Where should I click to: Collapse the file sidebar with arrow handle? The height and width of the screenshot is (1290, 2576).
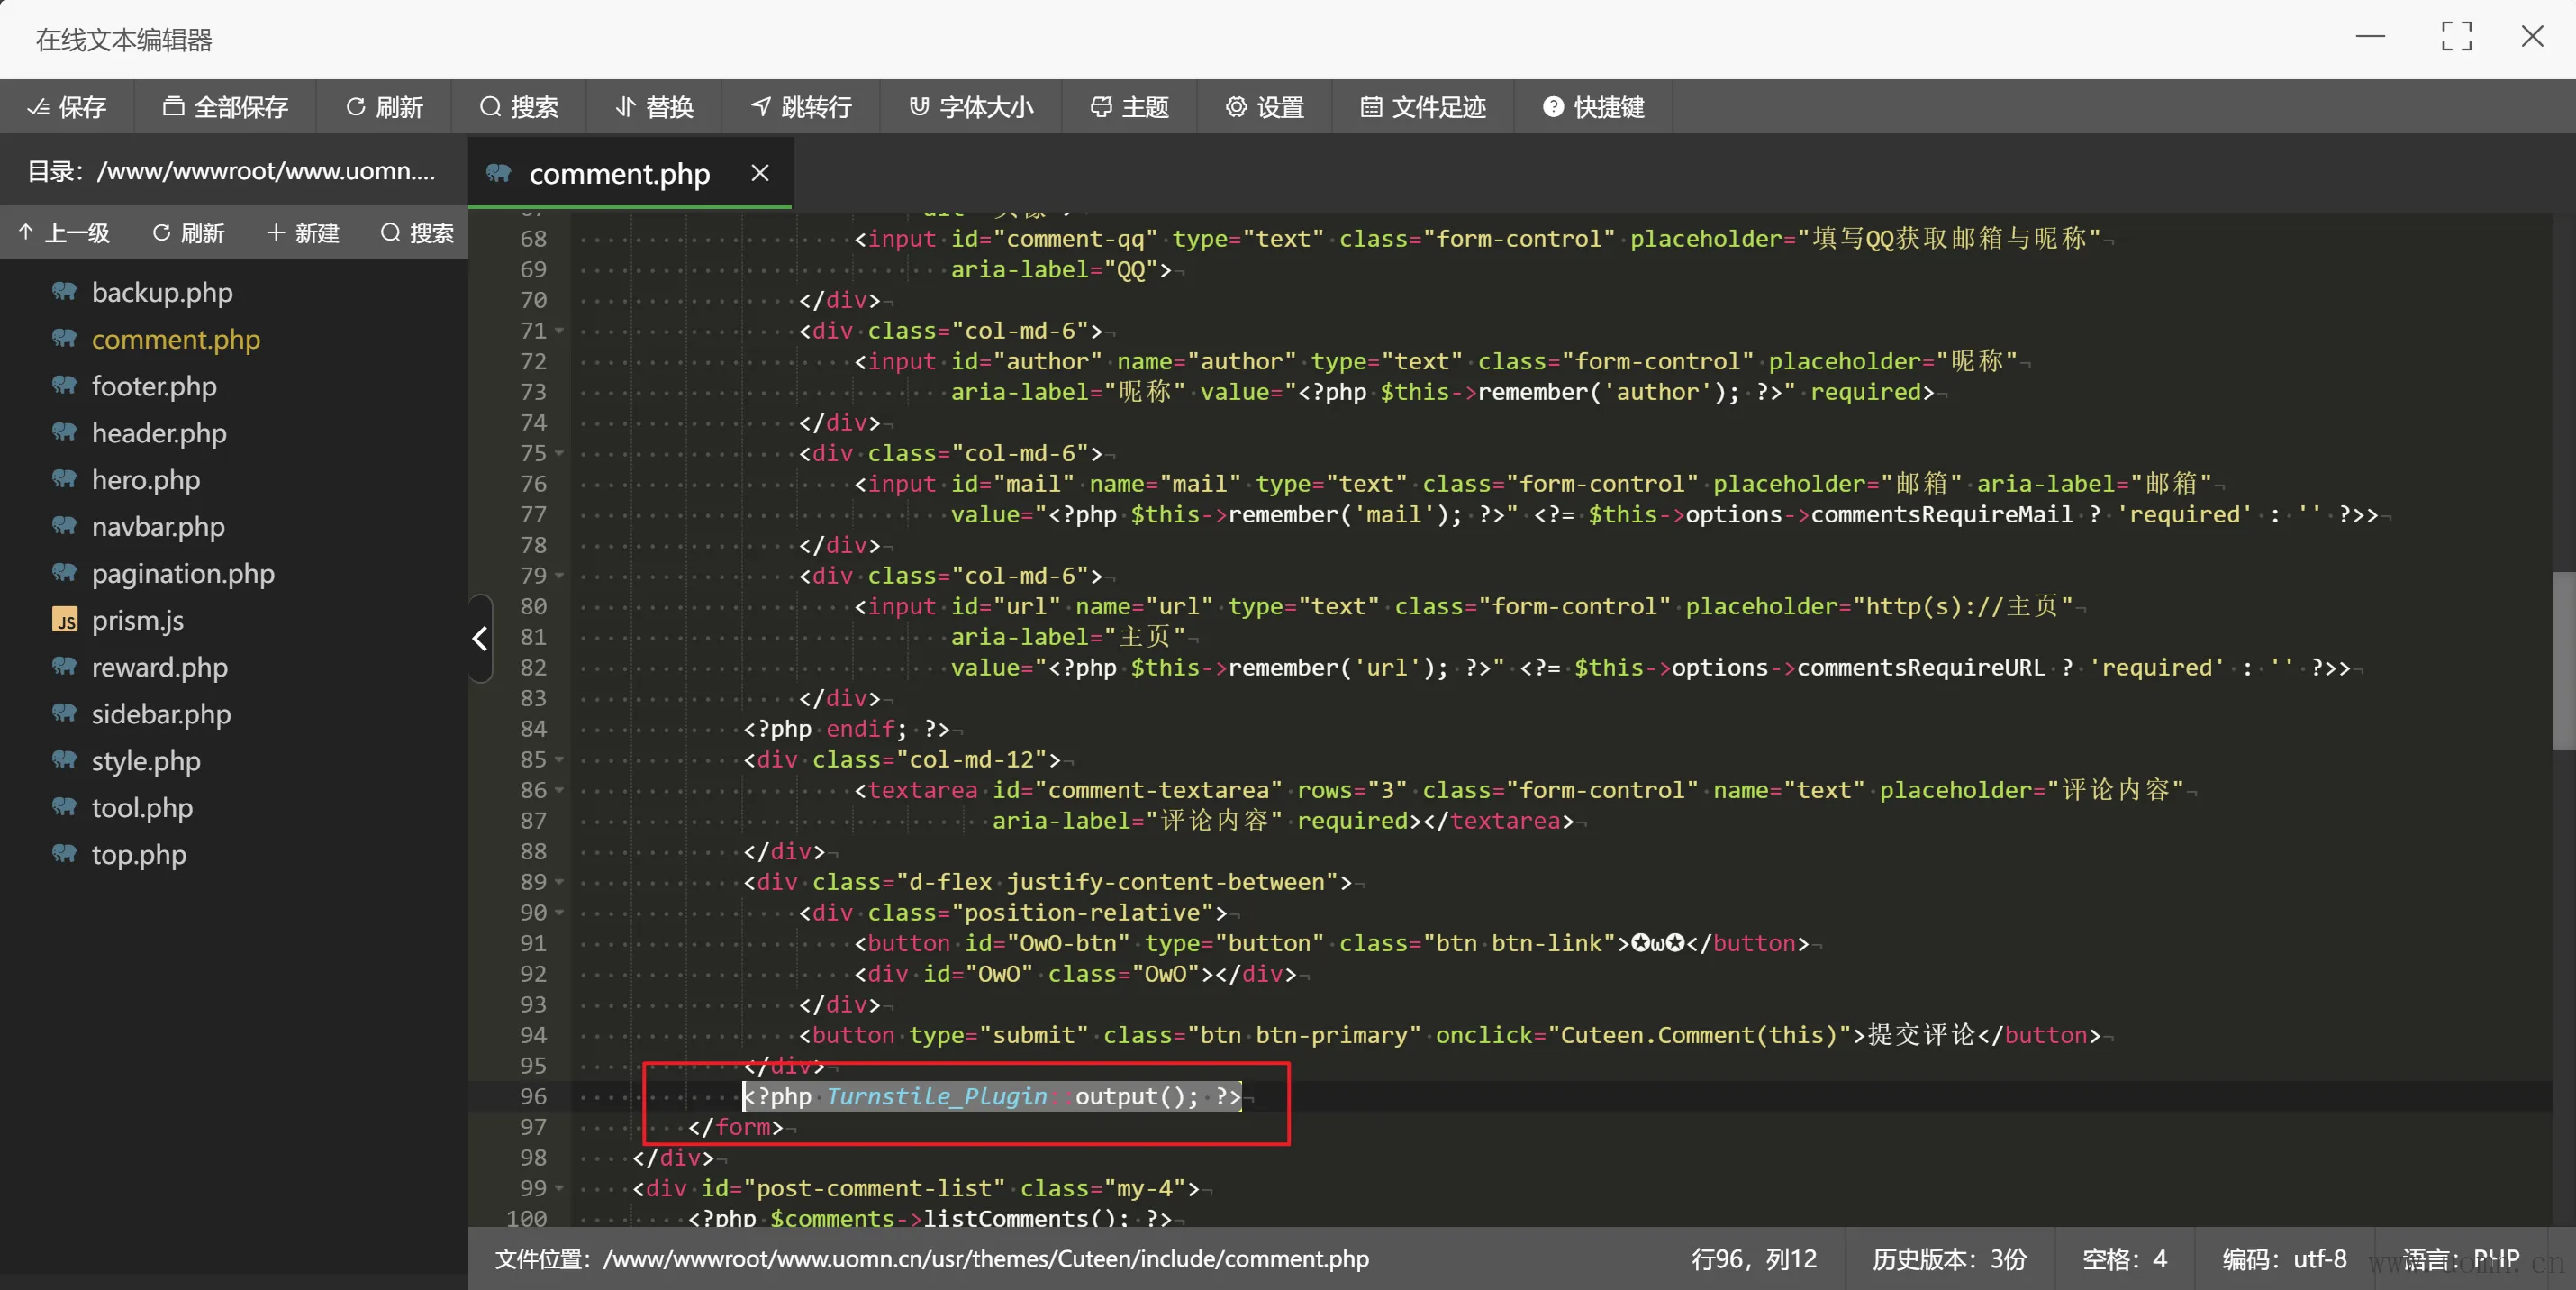(x=480, y=638)
